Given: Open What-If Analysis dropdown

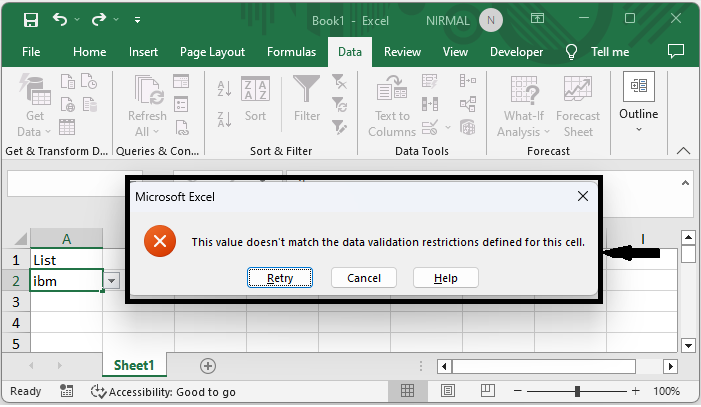Looking at the screenshot, I should point(524,106).
